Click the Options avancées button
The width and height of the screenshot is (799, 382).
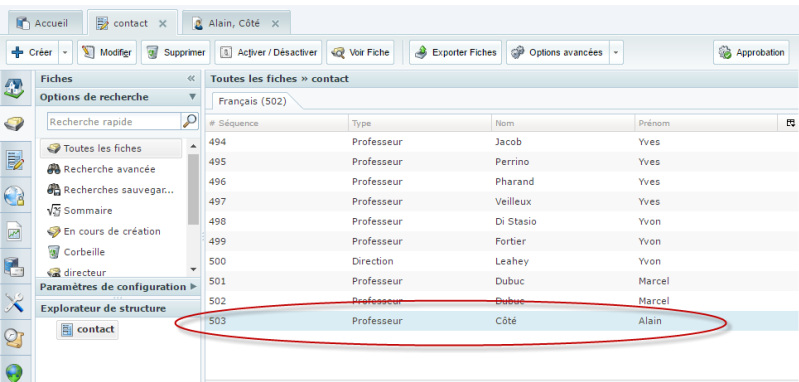coord(557,52)
